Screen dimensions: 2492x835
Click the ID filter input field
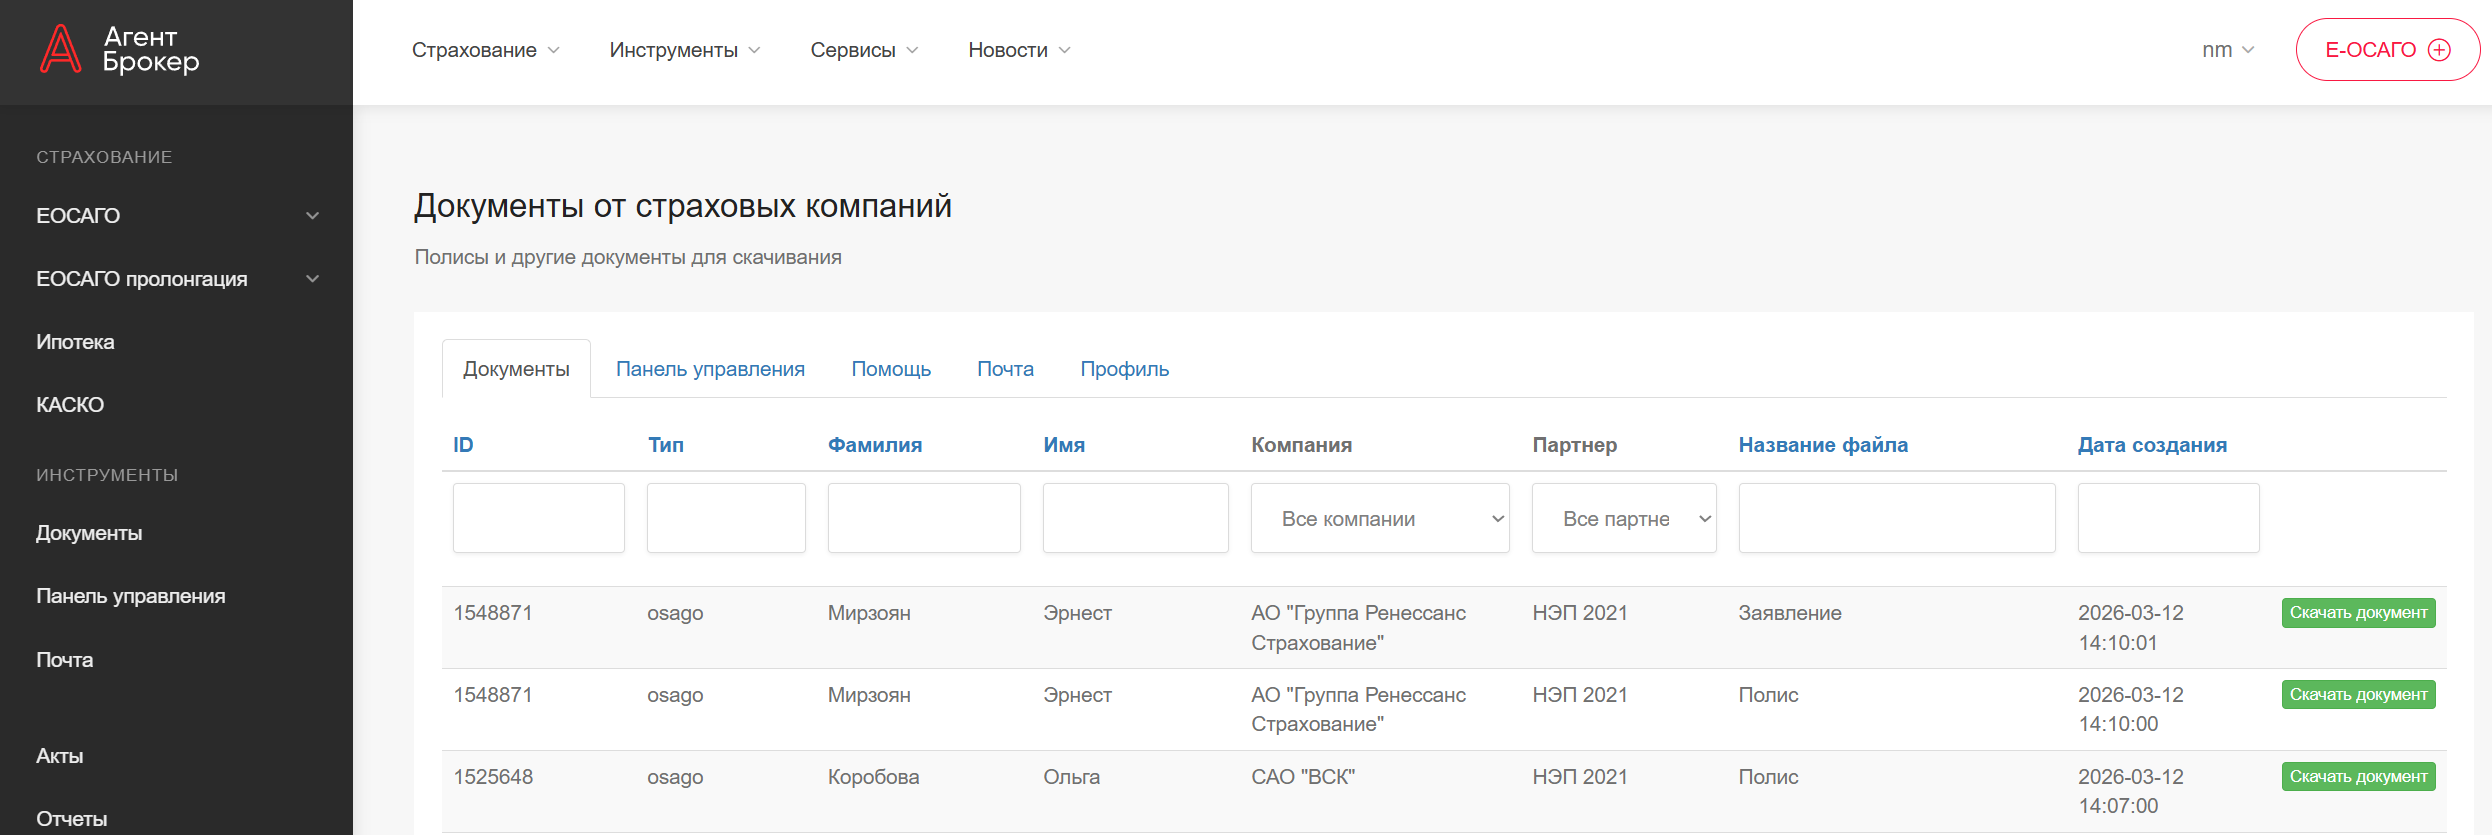pyautogui.click(x=538, y=518)
